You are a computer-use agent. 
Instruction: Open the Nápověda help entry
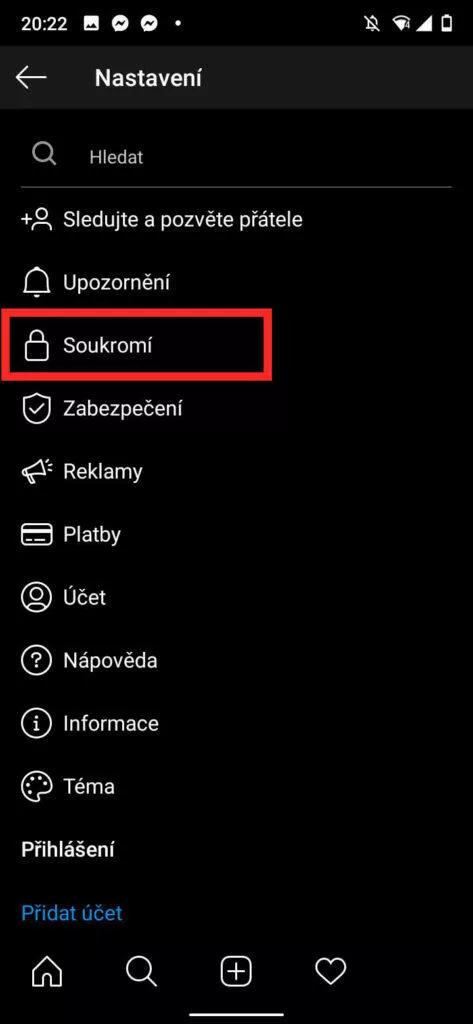click(236, 660)
